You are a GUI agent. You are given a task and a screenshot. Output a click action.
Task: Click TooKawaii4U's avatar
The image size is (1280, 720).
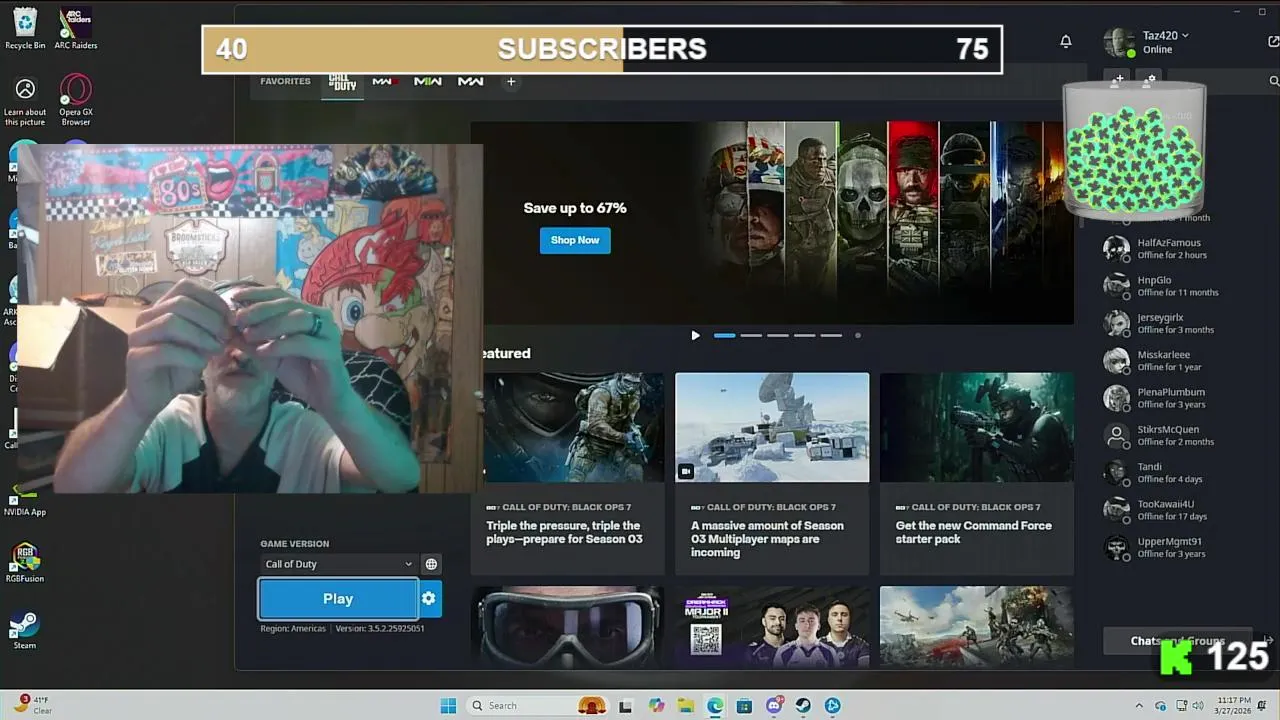pyautogui.click(x=1116, y=510)
